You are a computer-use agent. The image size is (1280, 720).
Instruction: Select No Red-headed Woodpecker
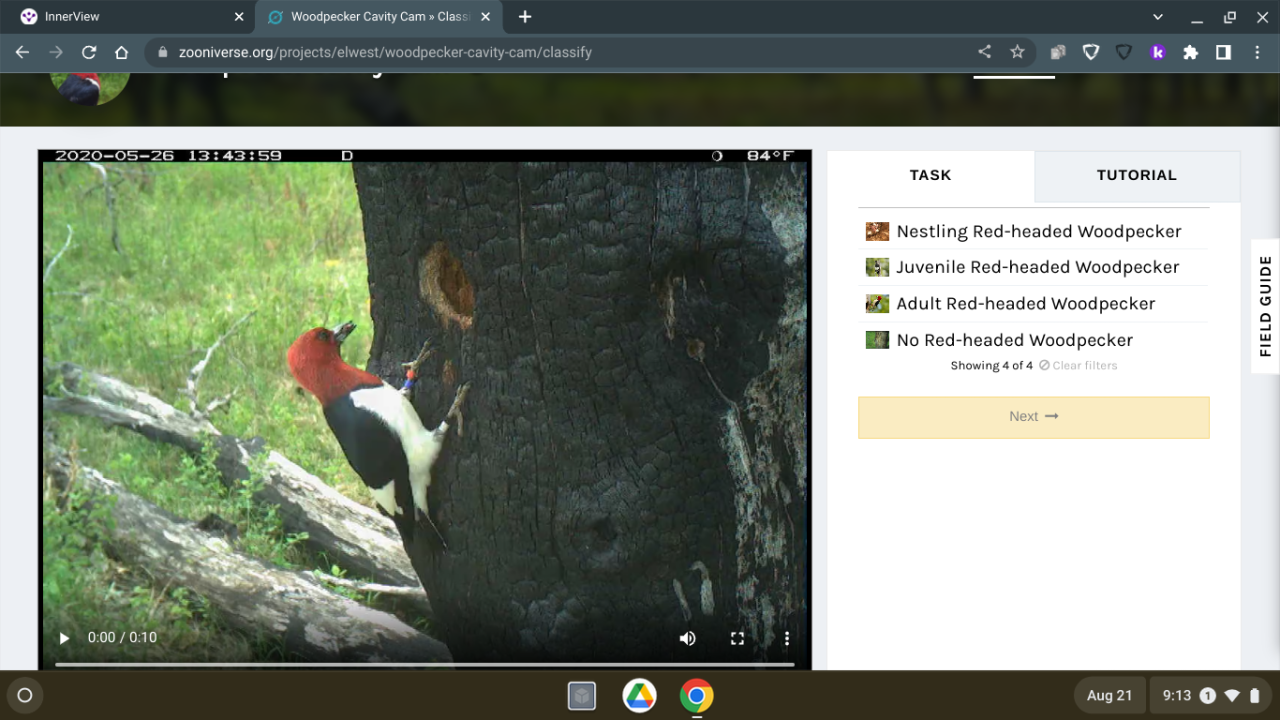1034,340
